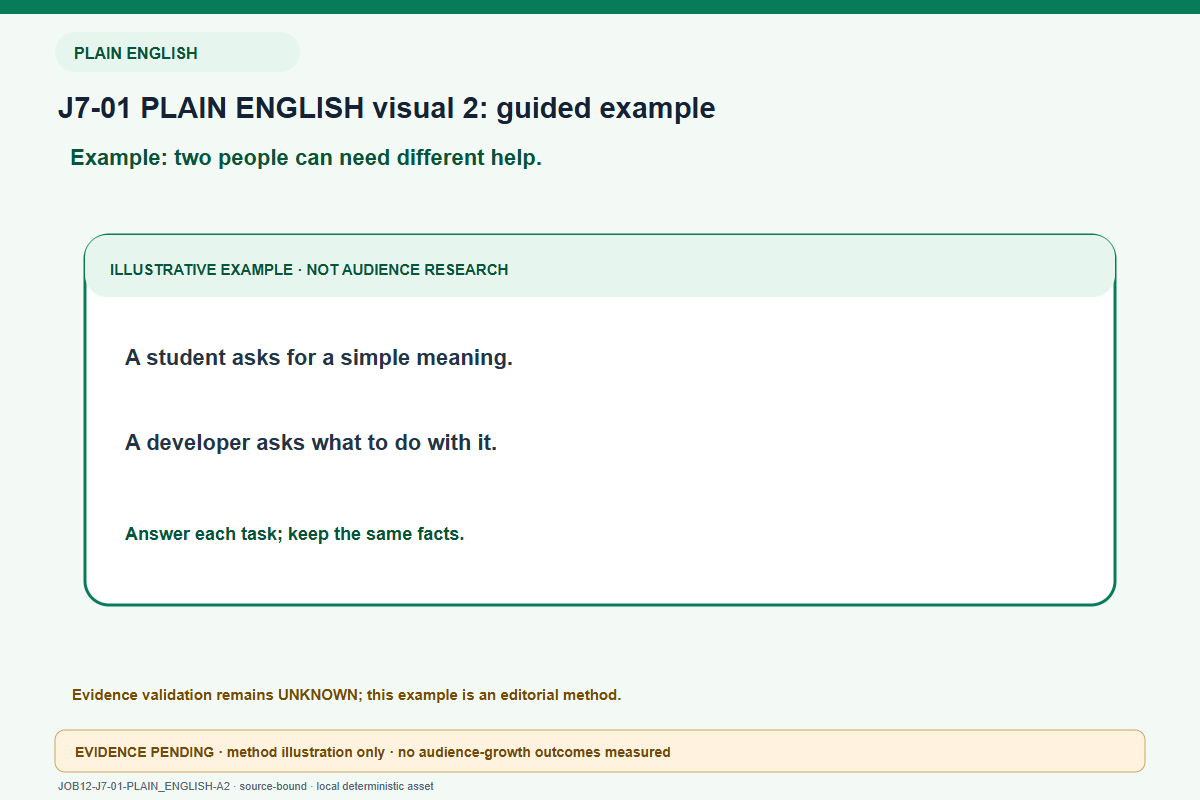Click the 'EVIDENCE PENDING' banner

(600, 751)
